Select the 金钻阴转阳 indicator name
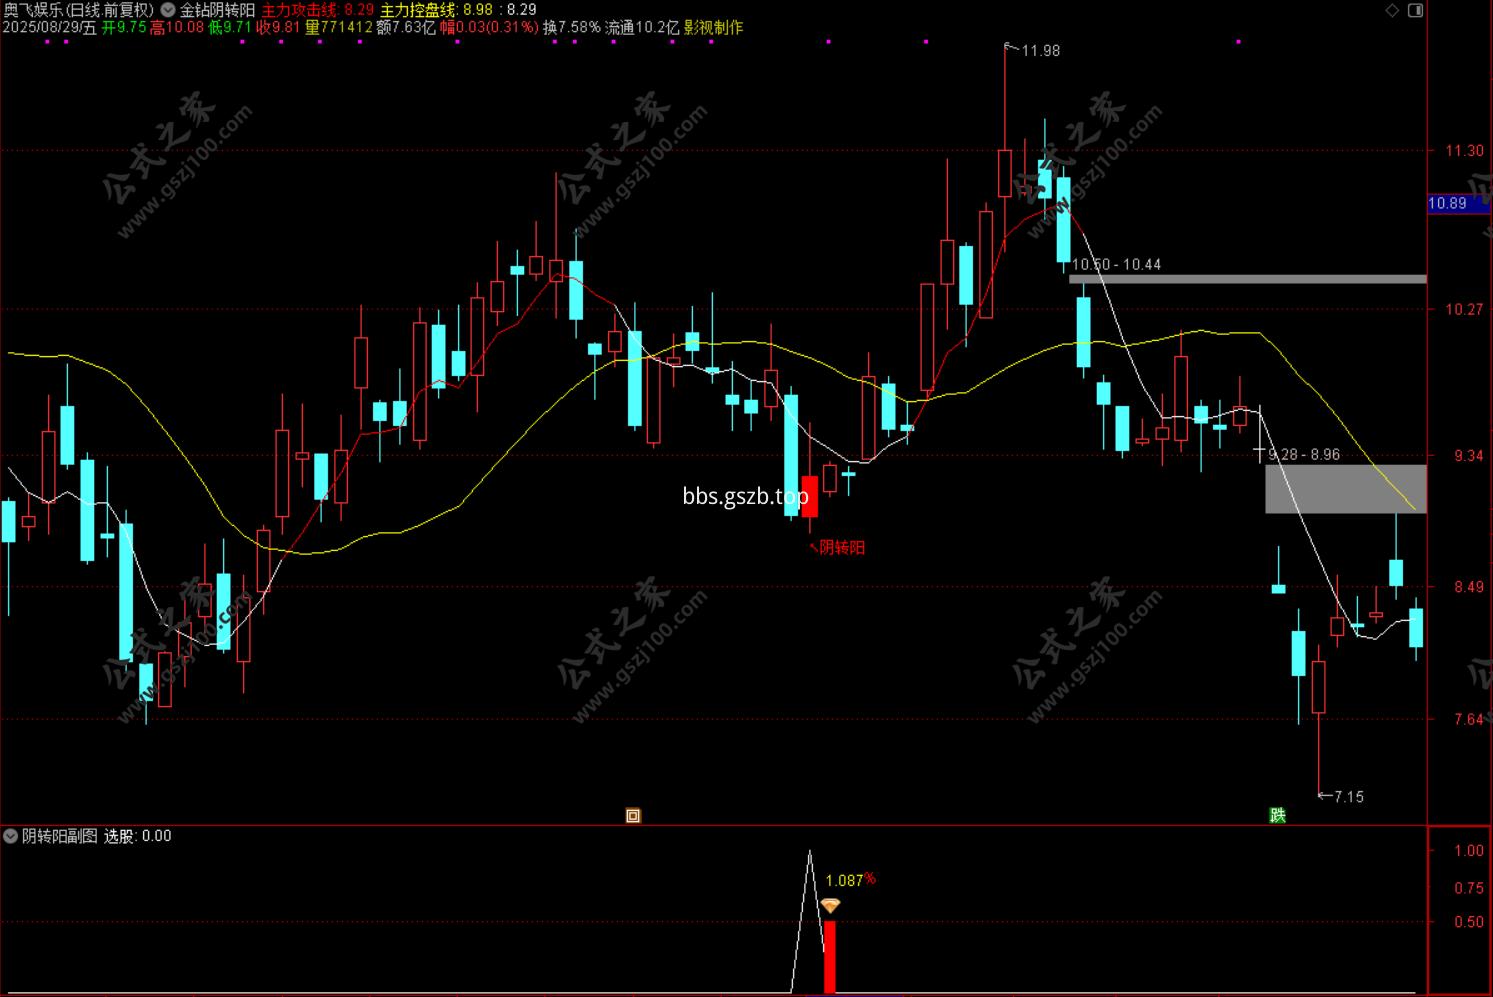The width and height of the screenshot is (1493, 997). coord(217,10)
